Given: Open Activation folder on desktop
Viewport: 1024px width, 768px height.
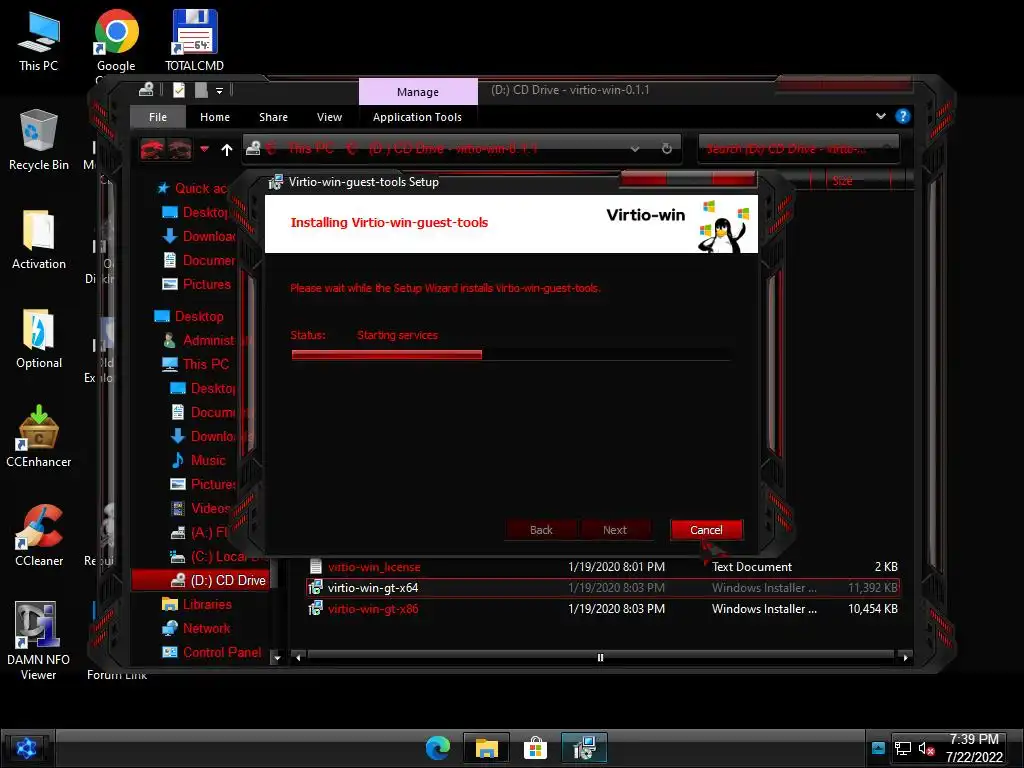Looking at the screenshot, I should (39, 240).
